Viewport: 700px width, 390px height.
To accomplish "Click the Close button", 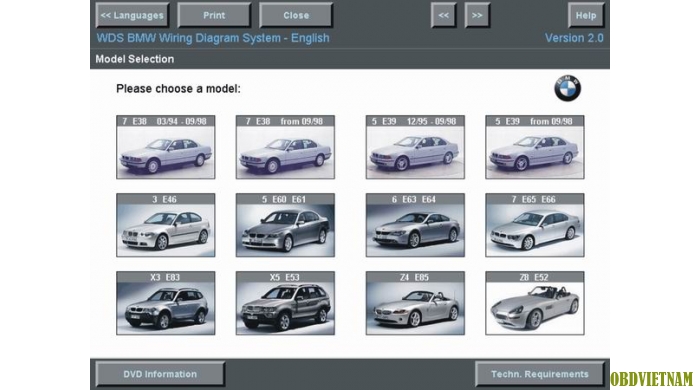I will (296, 15).
